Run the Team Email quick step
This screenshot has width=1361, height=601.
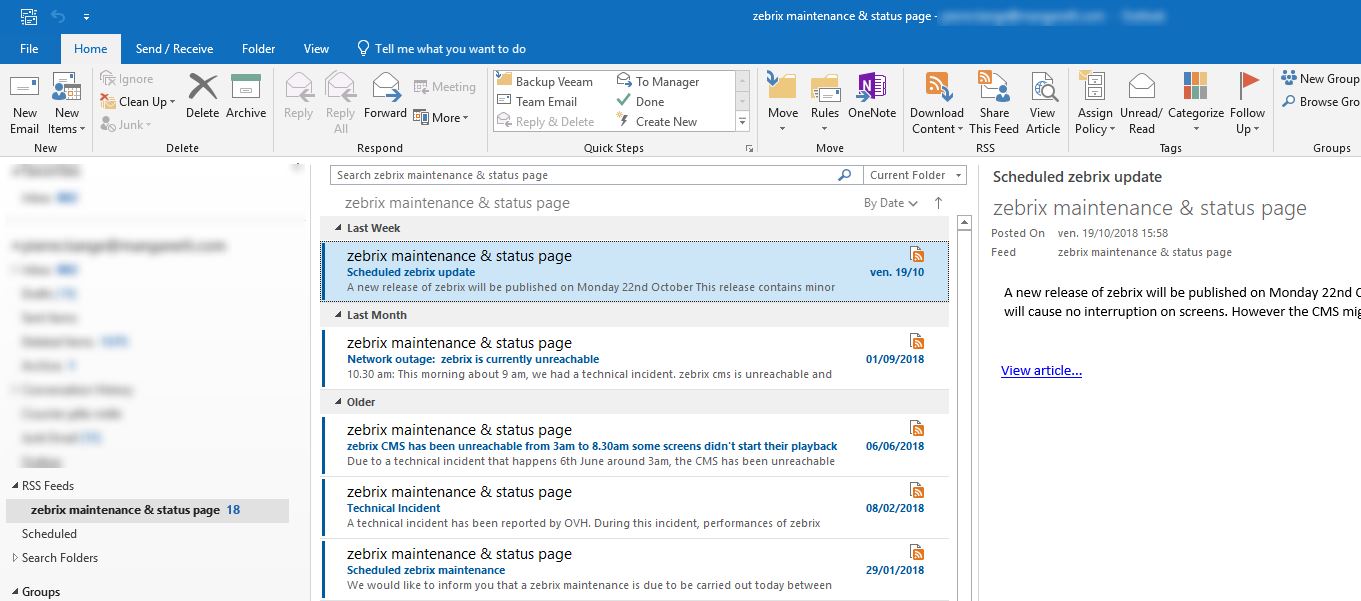537,102
